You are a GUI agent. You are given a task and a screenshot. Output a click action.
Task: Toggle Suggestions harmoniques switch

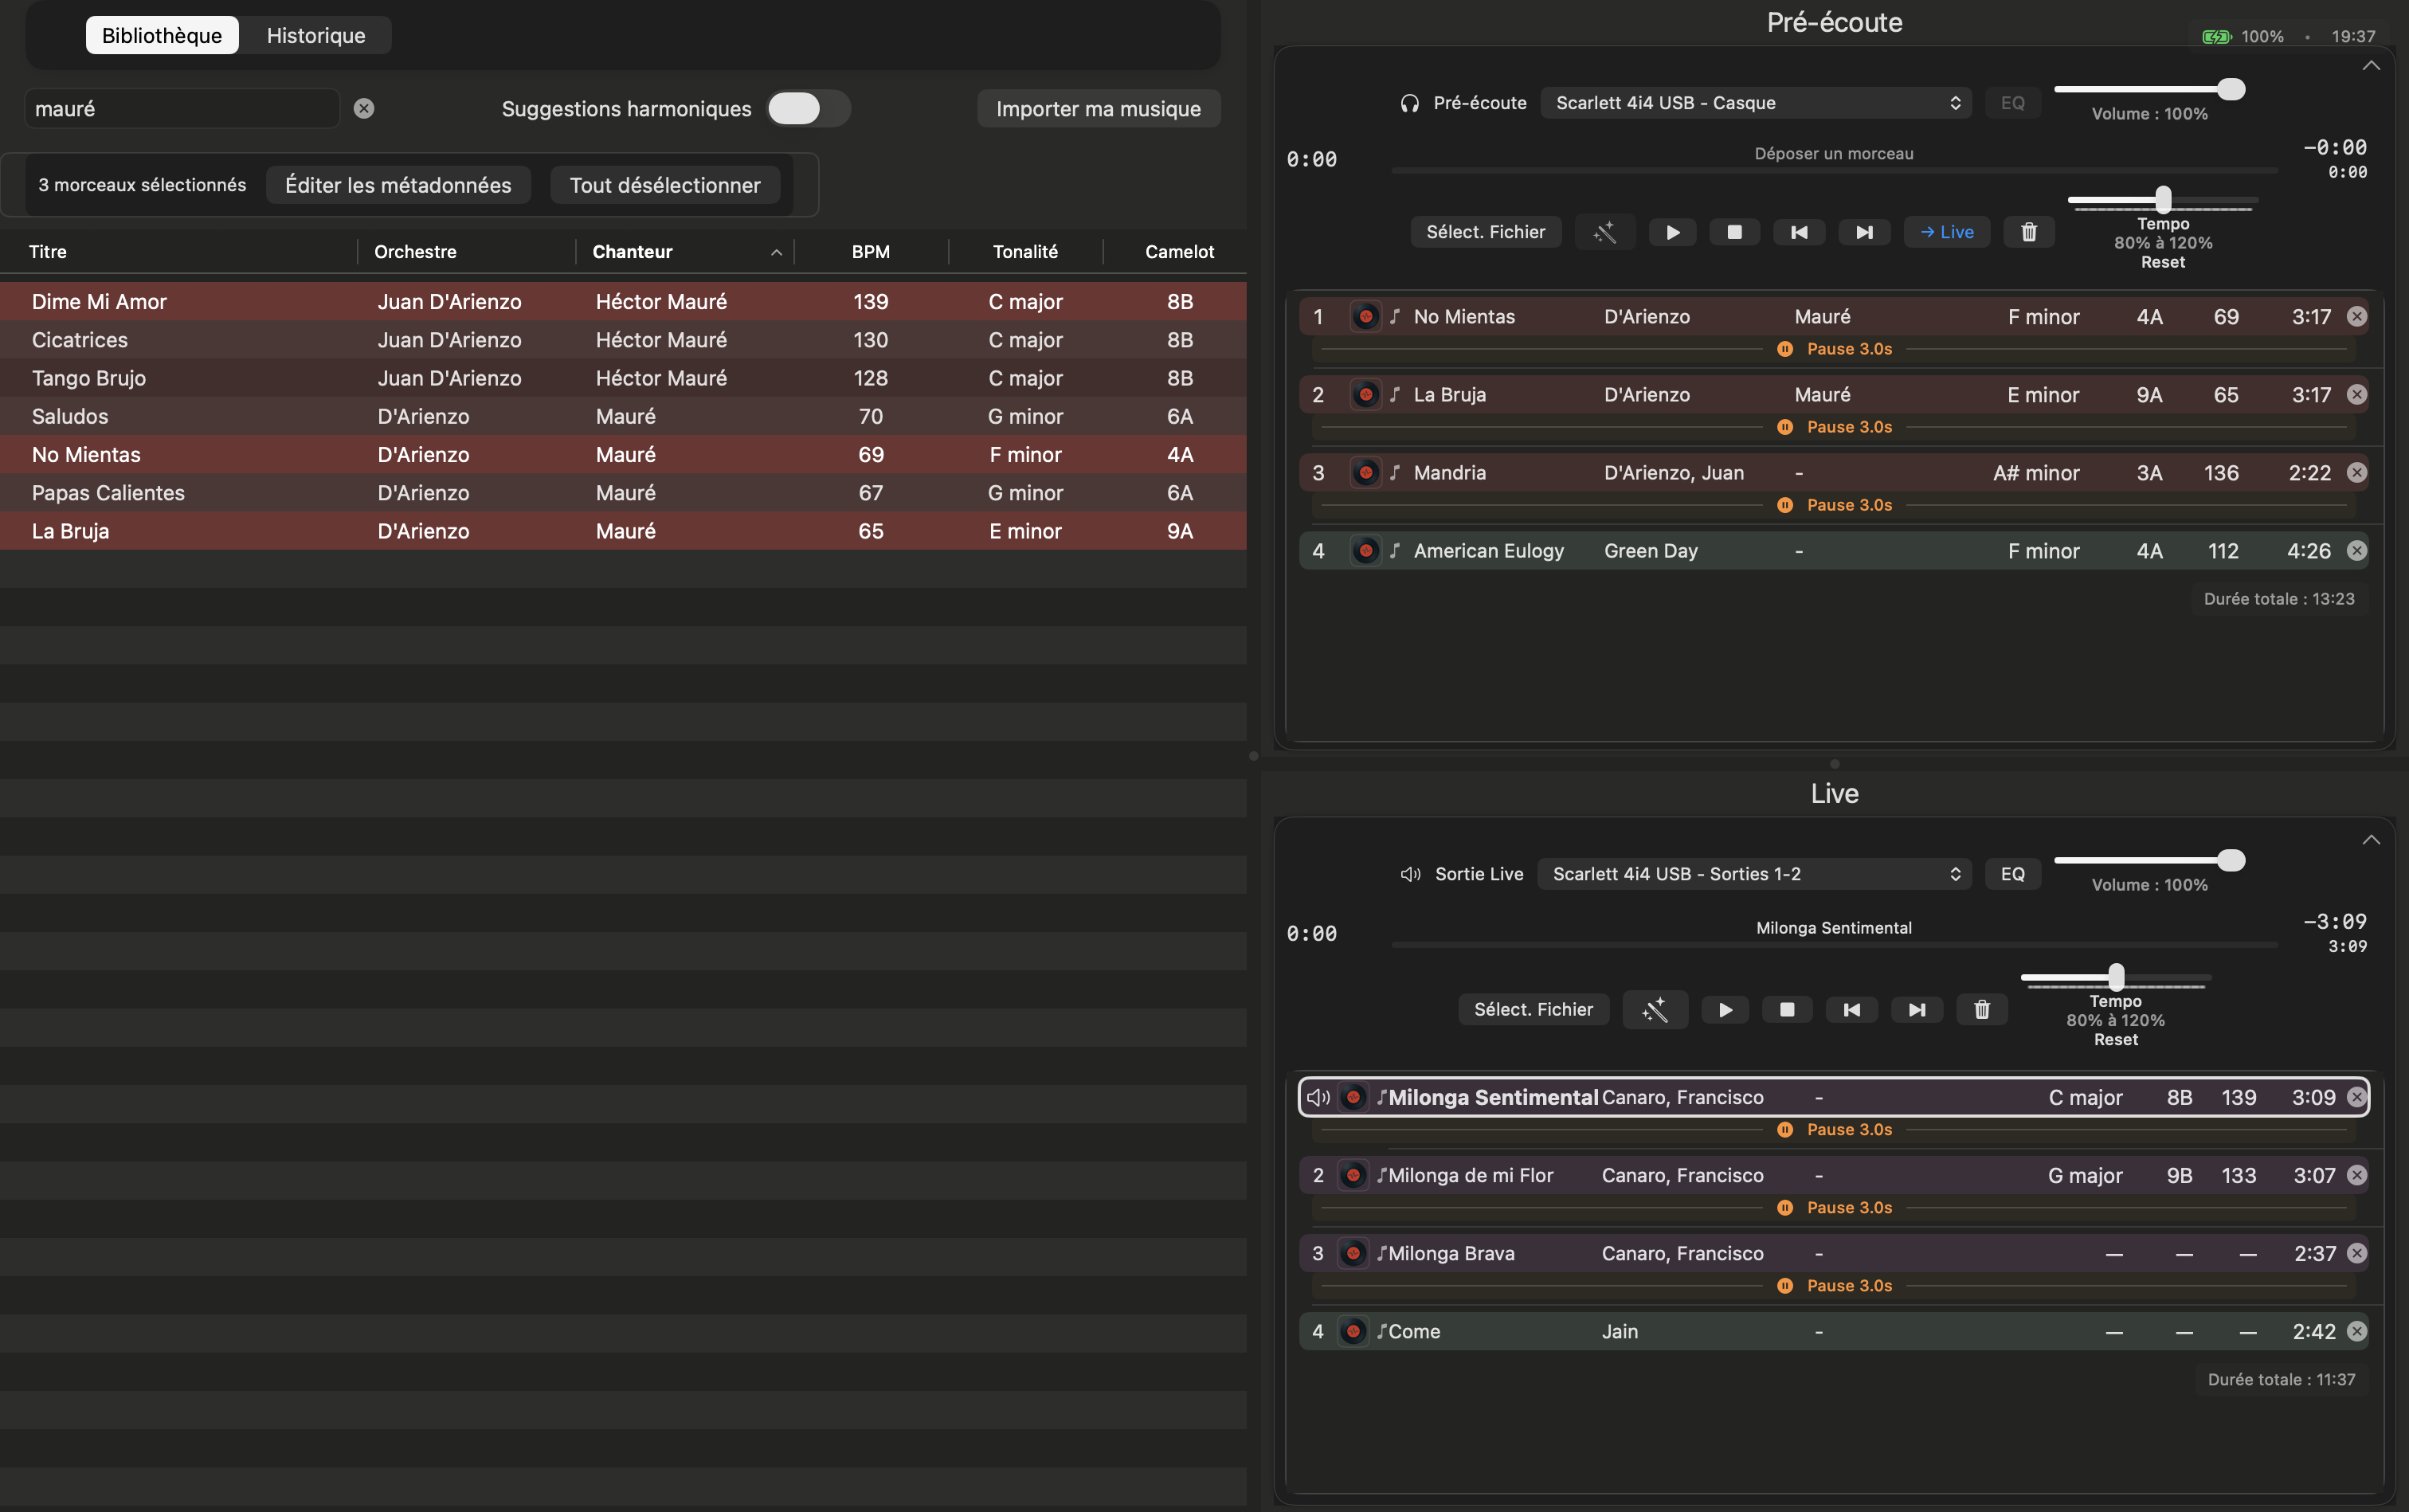(807, 108)
